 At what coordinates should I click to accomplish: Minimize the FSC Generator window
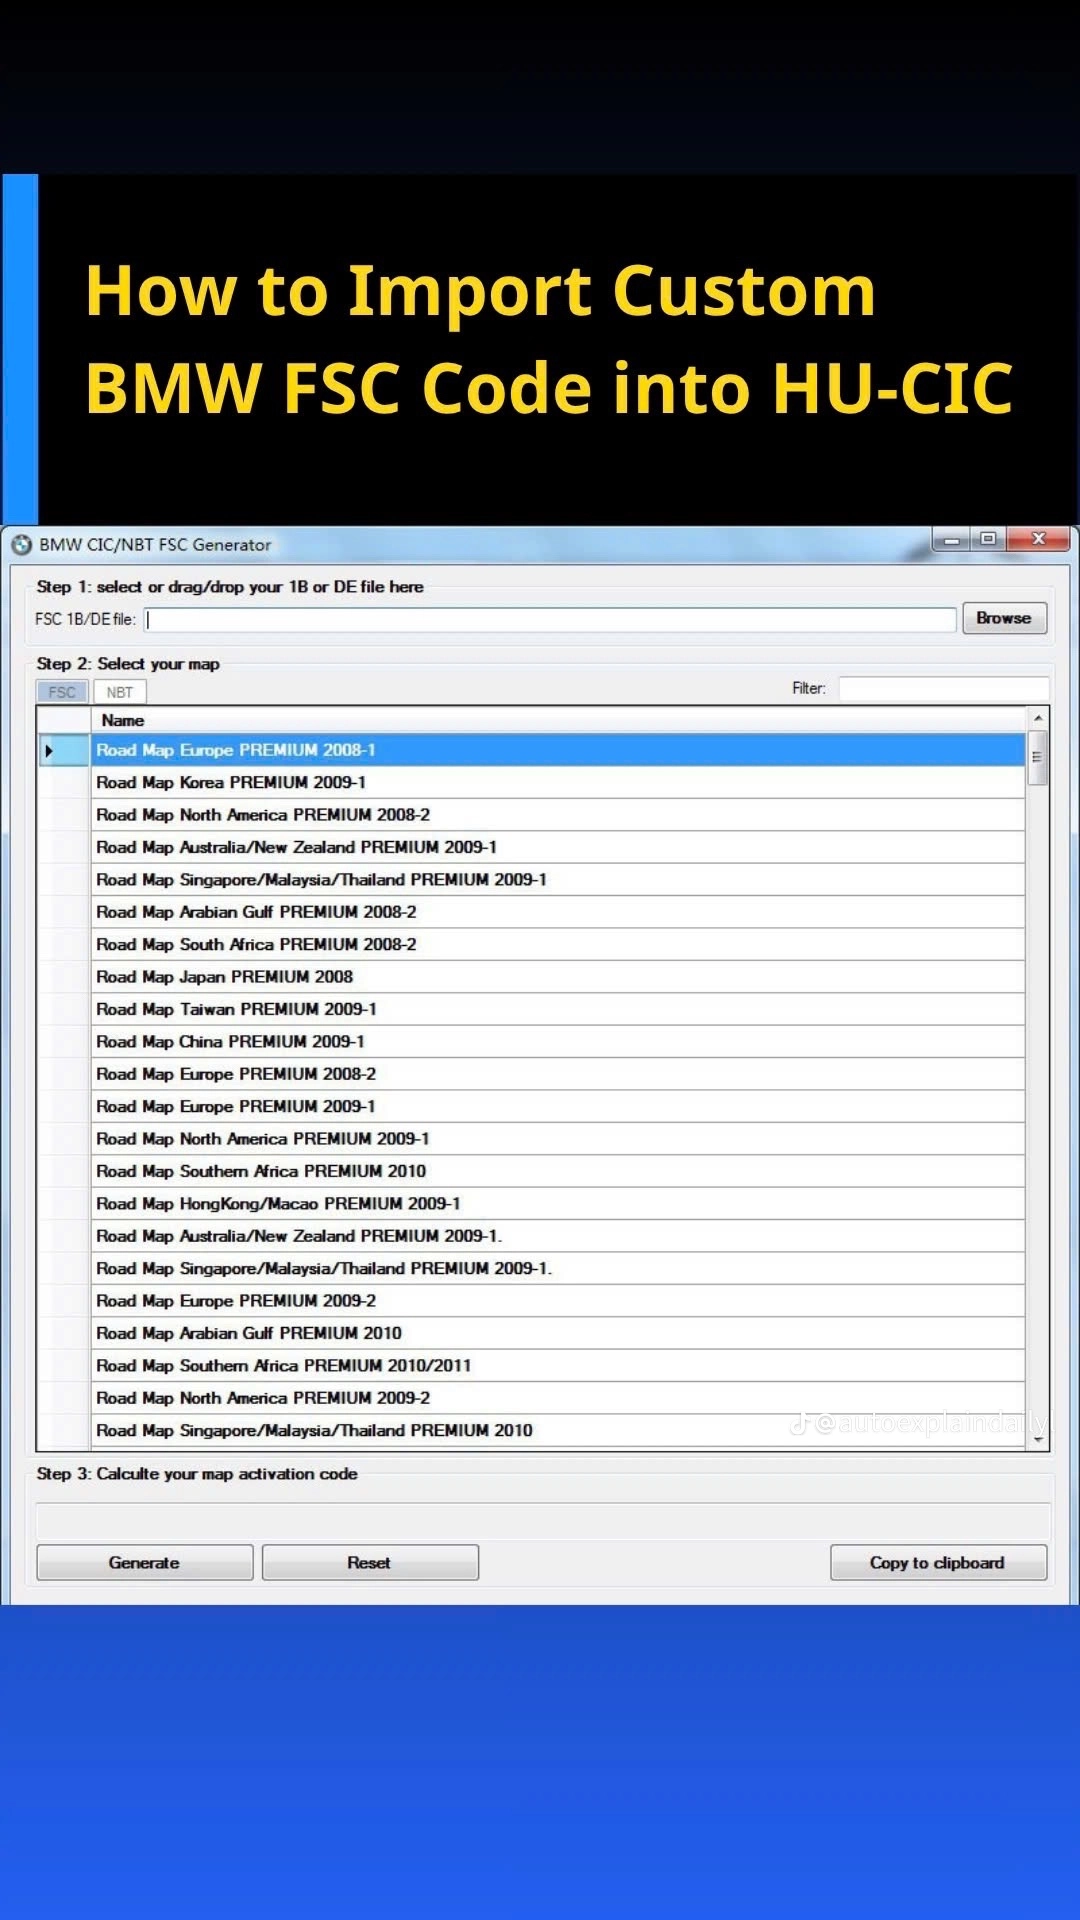[x=951, y=540]
